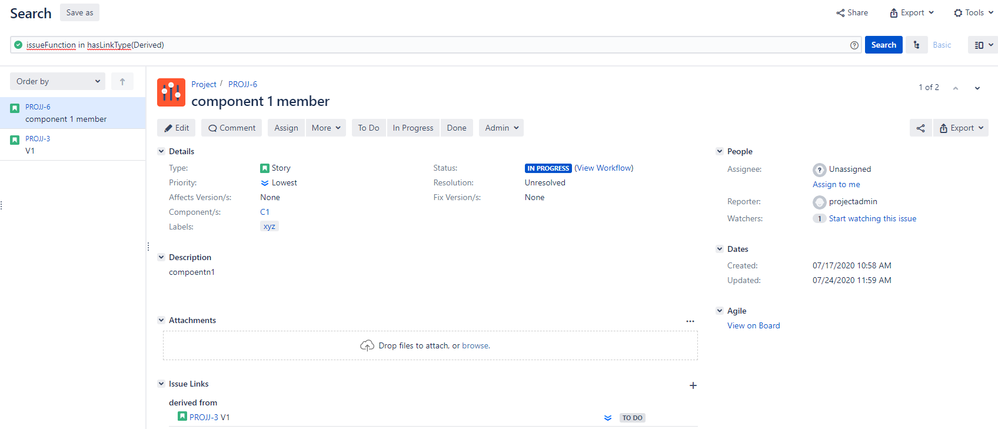
Task: Click the Assign button
Action: tap(286, 128)
